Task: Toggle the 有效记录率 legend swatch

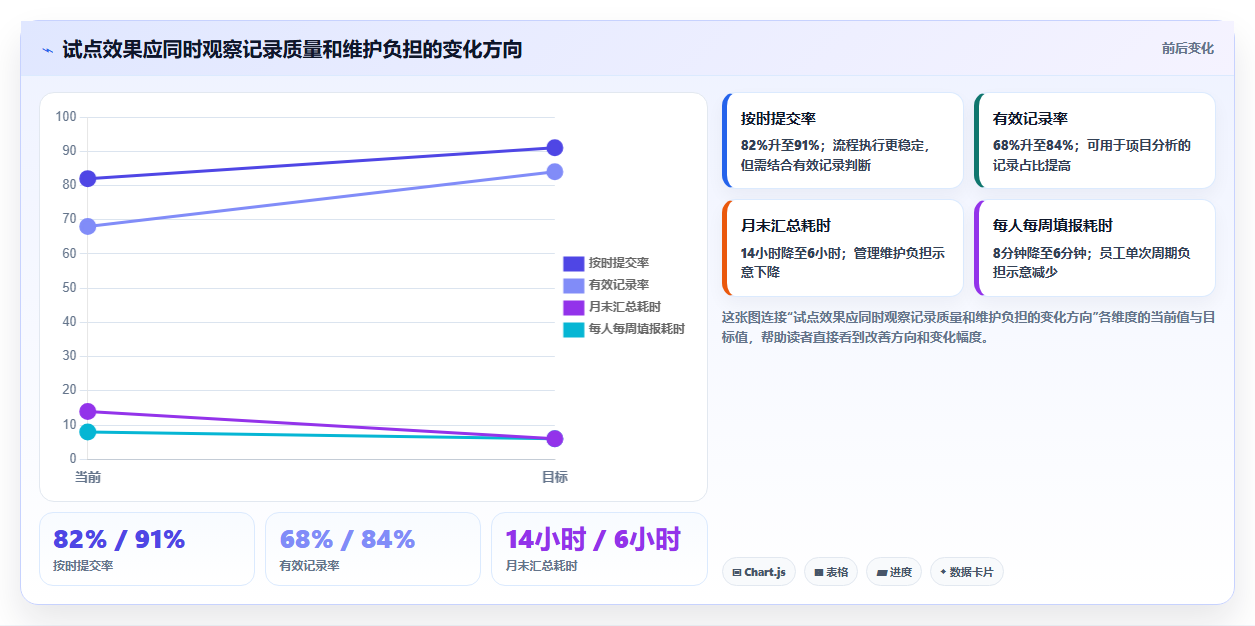Action: point(573,285)
